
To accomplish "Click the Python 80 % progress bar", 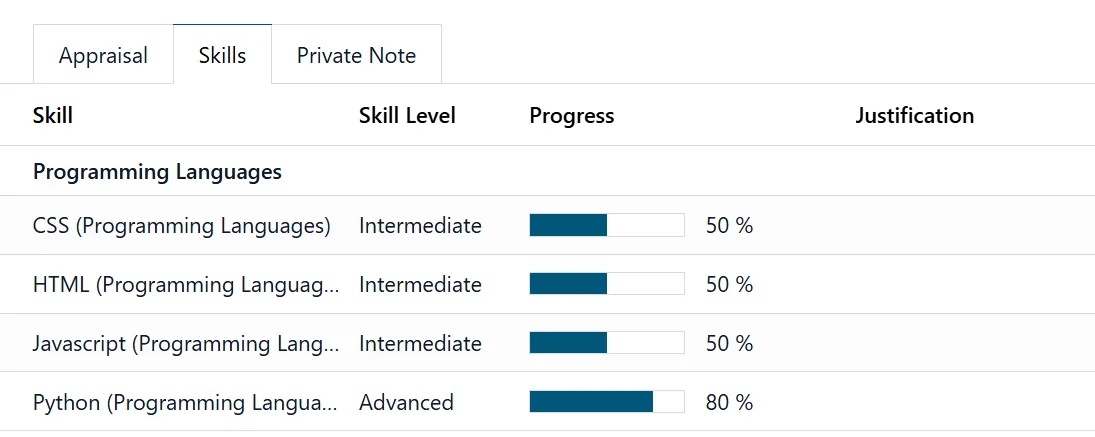I will click(606, 402).
